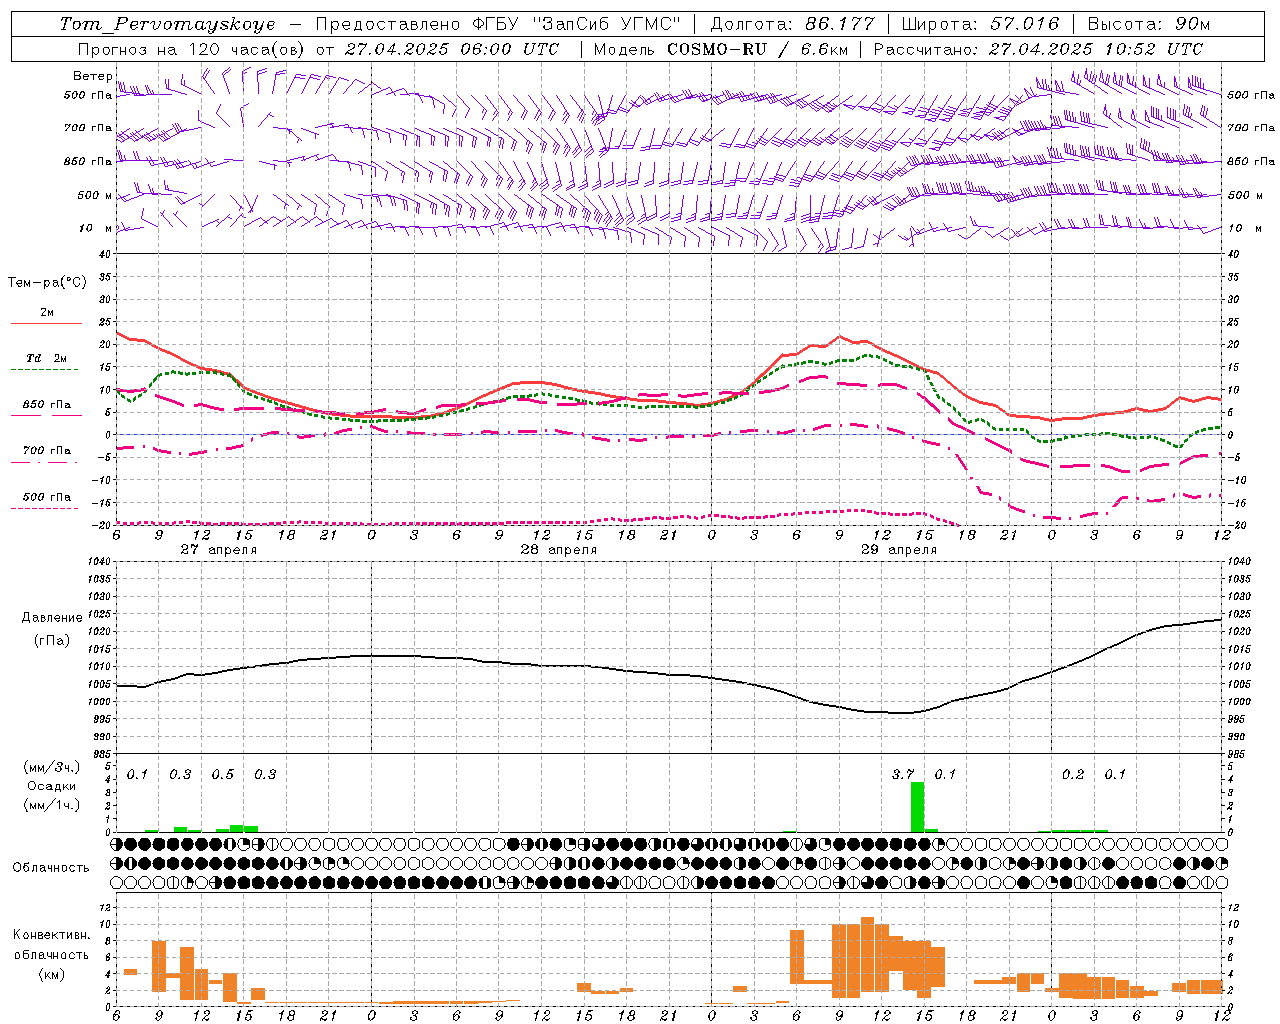Click the Высота: 90м header field
This screenshot has width=1280, height=1024.
(1148, 24)
